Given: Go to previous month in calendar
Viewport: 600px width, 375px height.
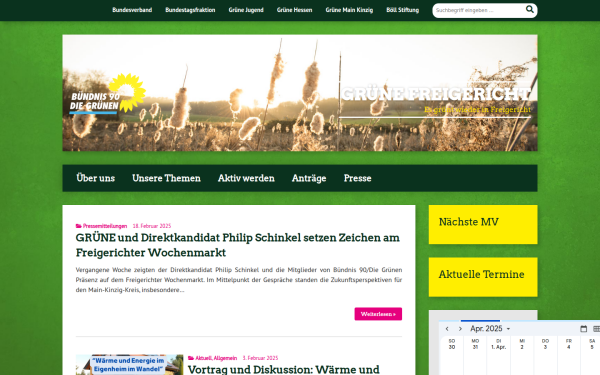Looking at the screenshot, I should coord(447,329).
